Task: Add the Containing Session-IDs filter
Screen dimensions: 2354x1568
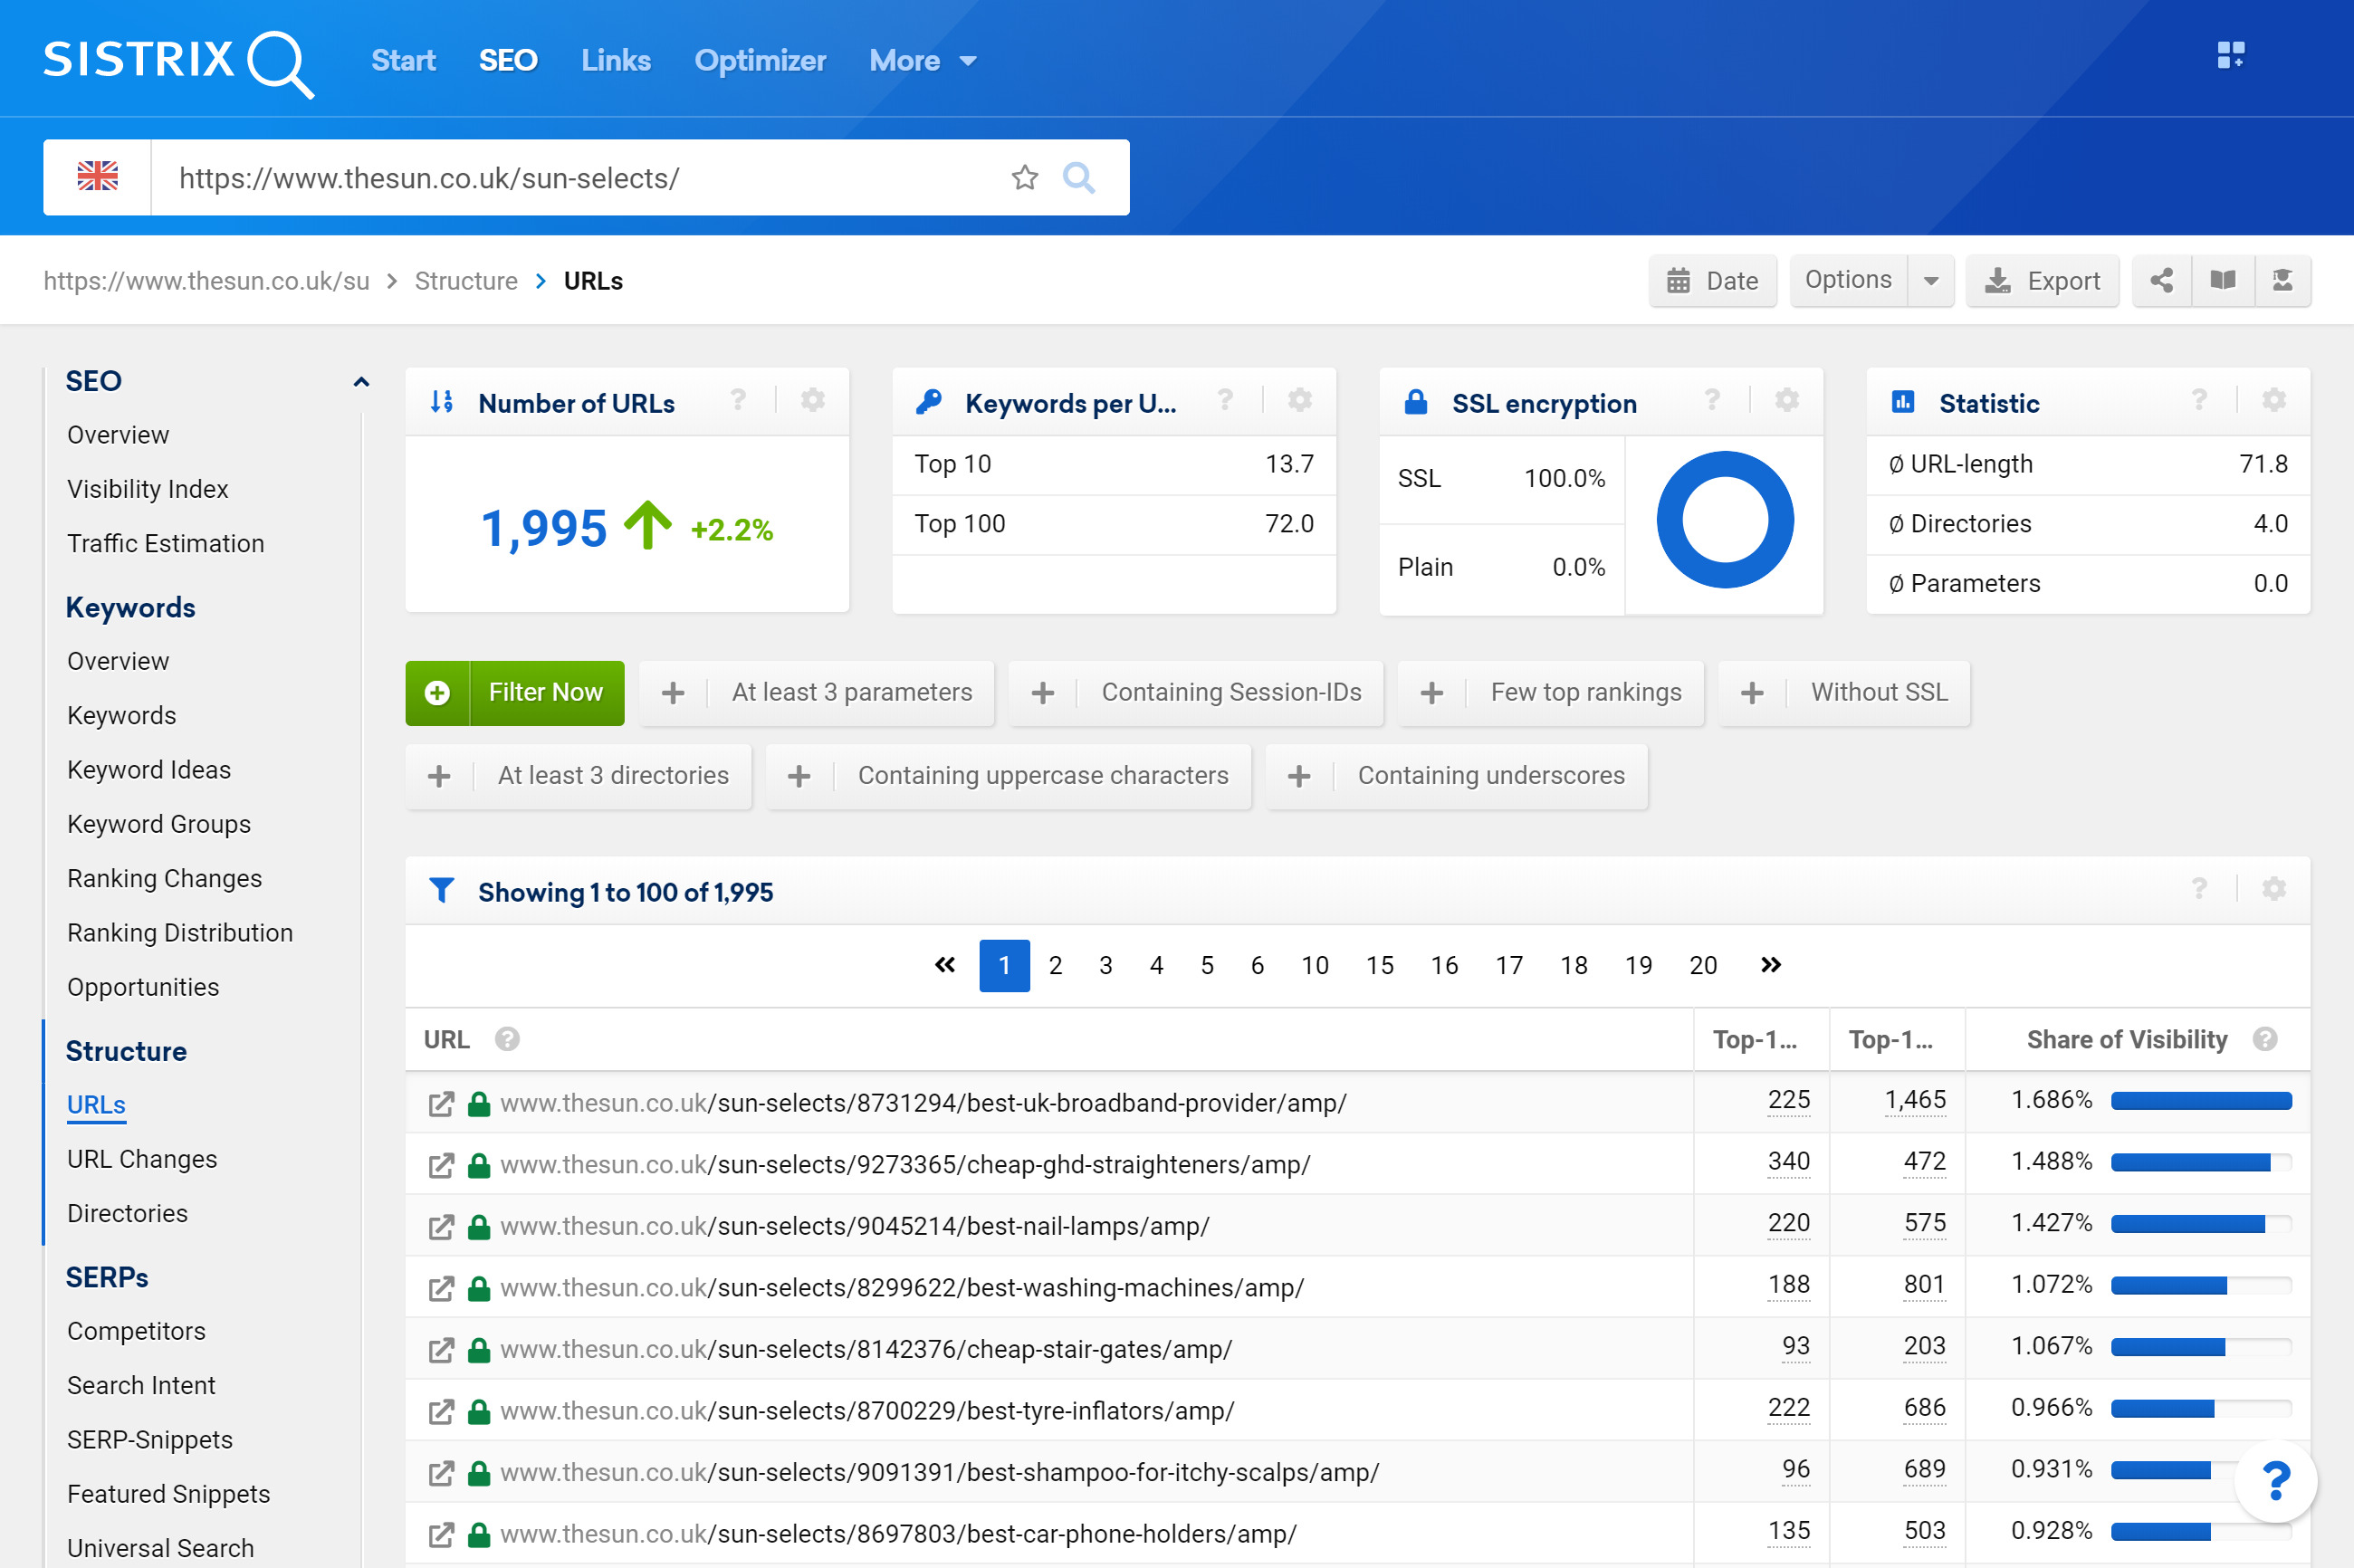Action: (x=1195, y=692)
